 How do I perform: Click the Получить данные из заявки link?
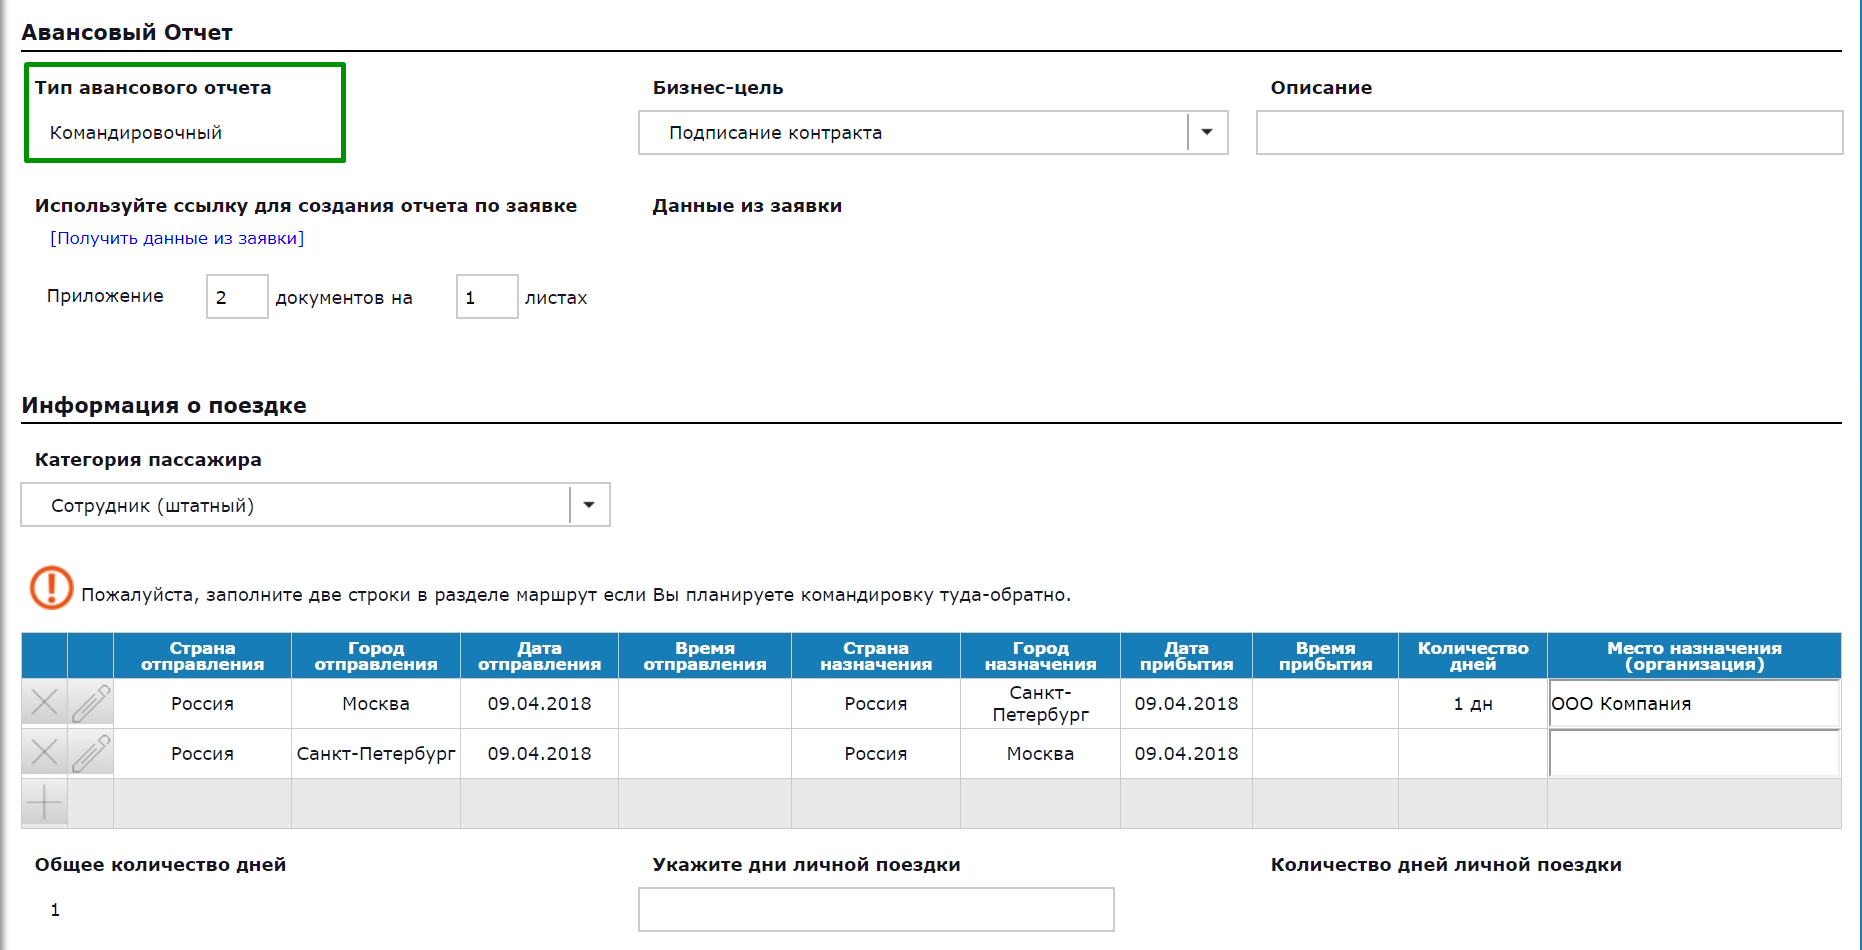[x=177, y=238]
